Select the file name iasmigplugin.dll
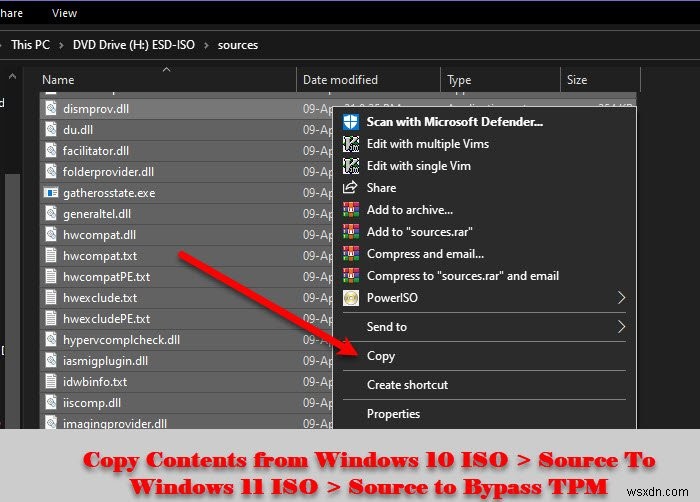This screenshot has height=502, width=700. [105, 360]
